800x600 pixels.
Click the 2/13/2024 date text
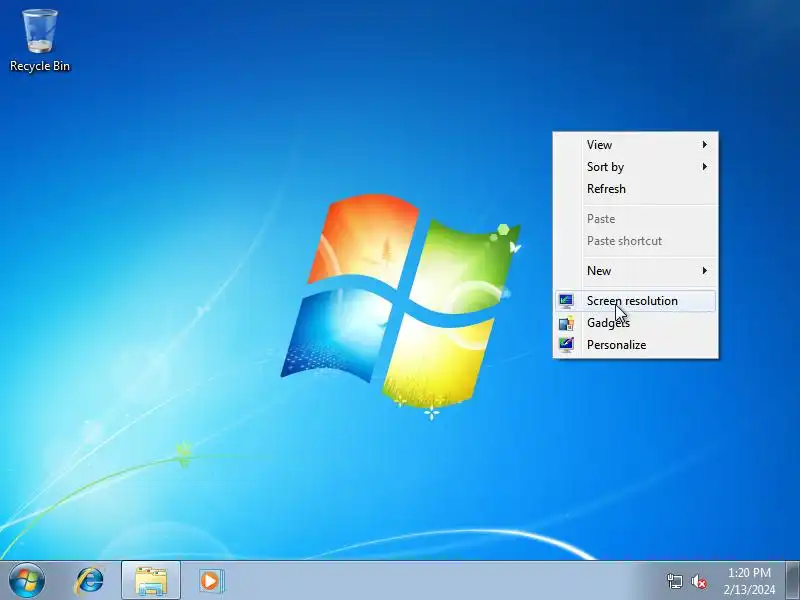point(749,590)
